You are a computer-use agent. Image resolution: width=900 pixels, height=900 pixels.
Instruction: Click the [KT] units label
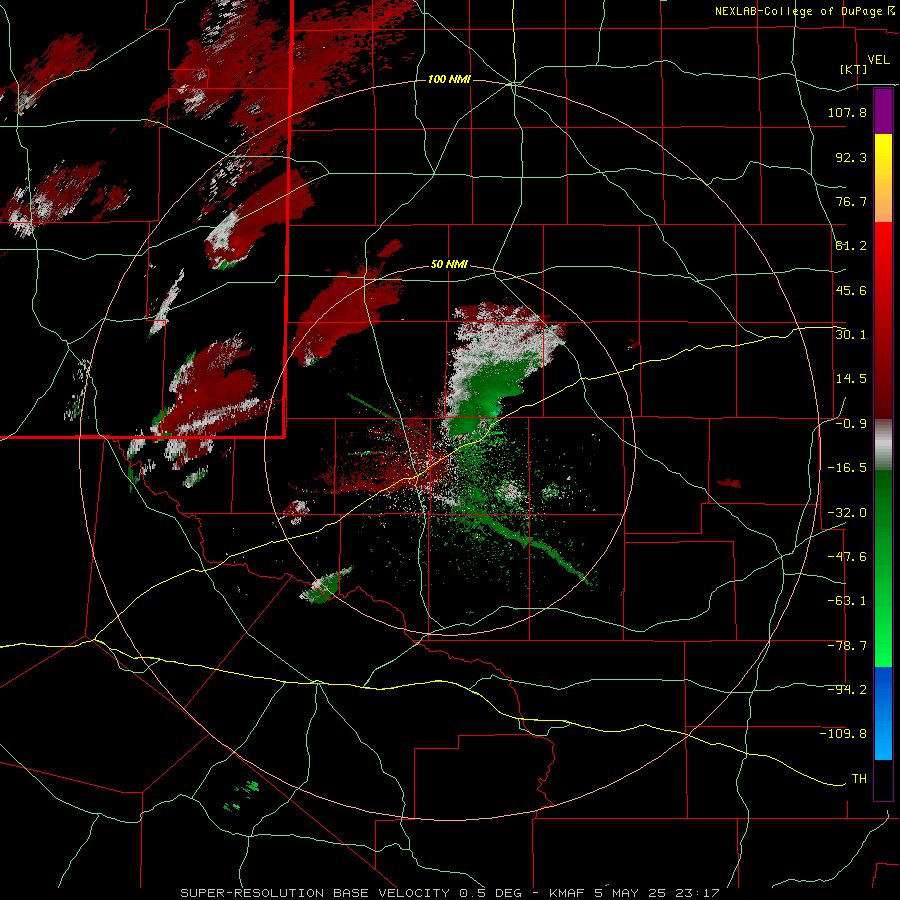pos(854,69)
